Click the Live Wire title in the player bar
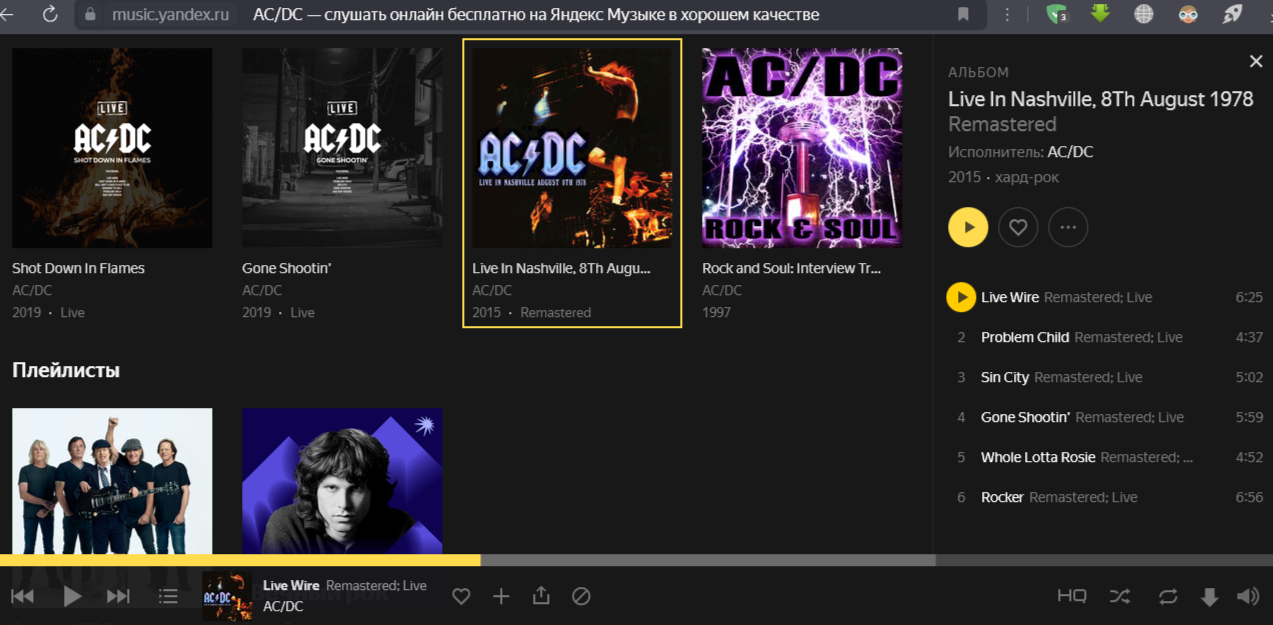 coord(291,585)
